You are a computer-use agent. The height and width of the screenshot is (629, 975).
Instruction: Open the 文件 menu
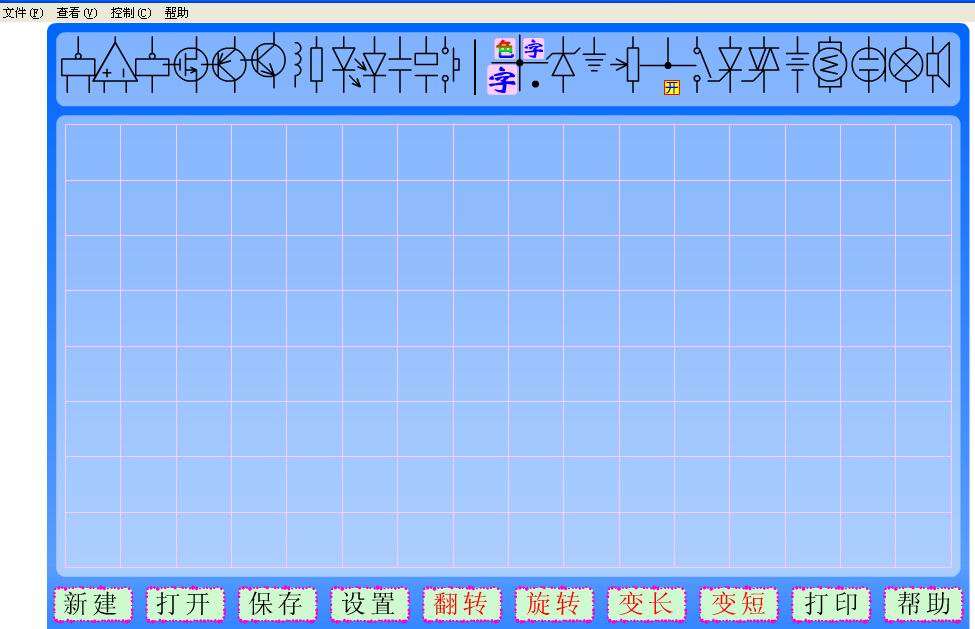coord(22,13)
